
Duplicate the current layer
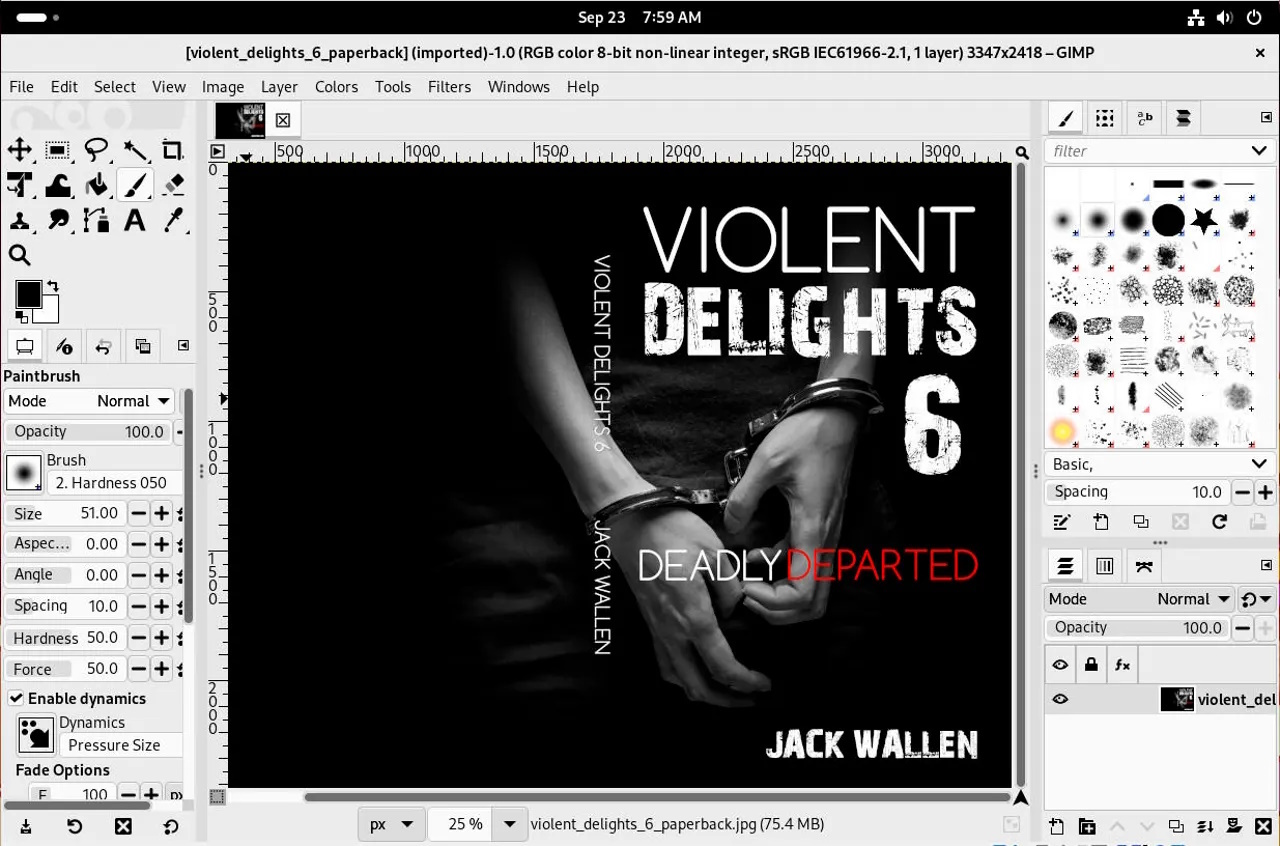pos(1176,826)
